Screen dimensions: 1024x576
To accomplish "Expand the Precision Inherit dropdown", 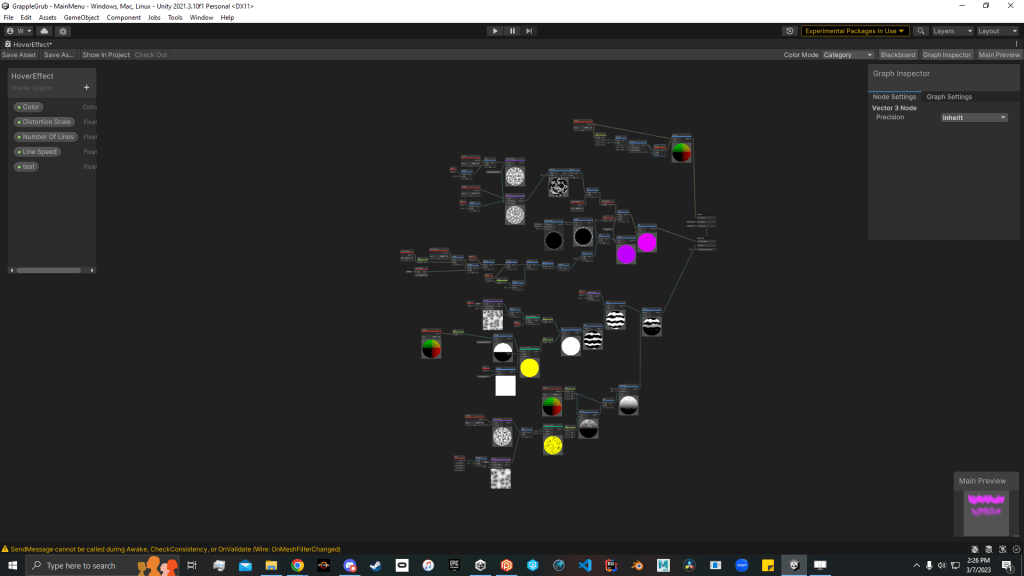I will coord(973,117).
